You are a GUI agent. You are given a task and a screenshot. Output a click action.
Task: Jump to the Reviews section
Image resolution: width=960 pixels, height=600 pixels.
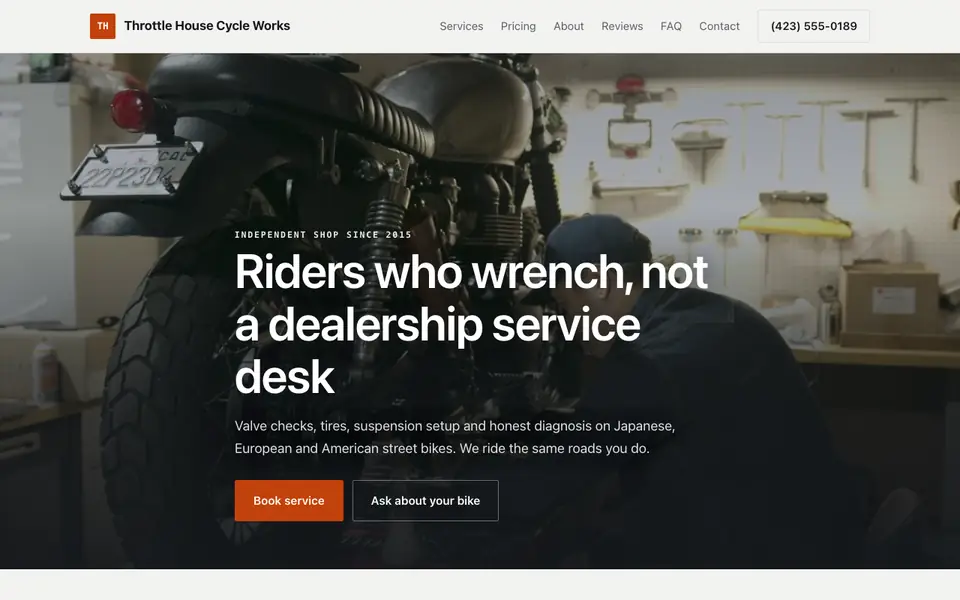coord(621,26)
